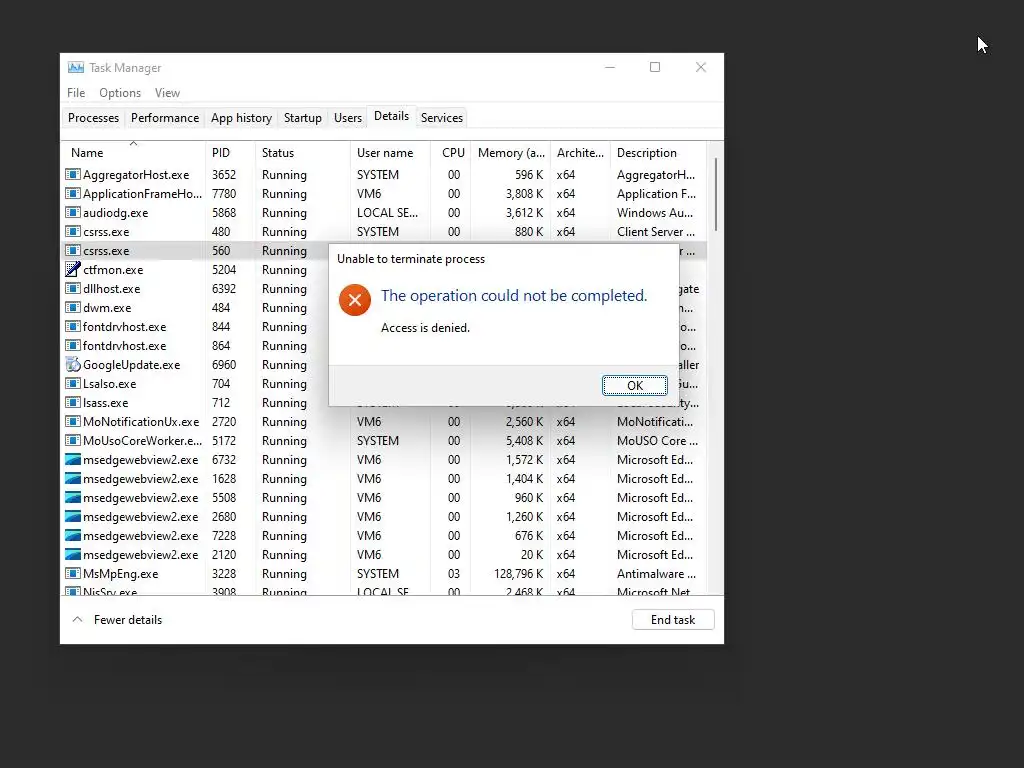The height and width of the screenshot is (768, 1024).
Task: Click msedgewebview2 icon for PID 2680
Action: point(72,516)
